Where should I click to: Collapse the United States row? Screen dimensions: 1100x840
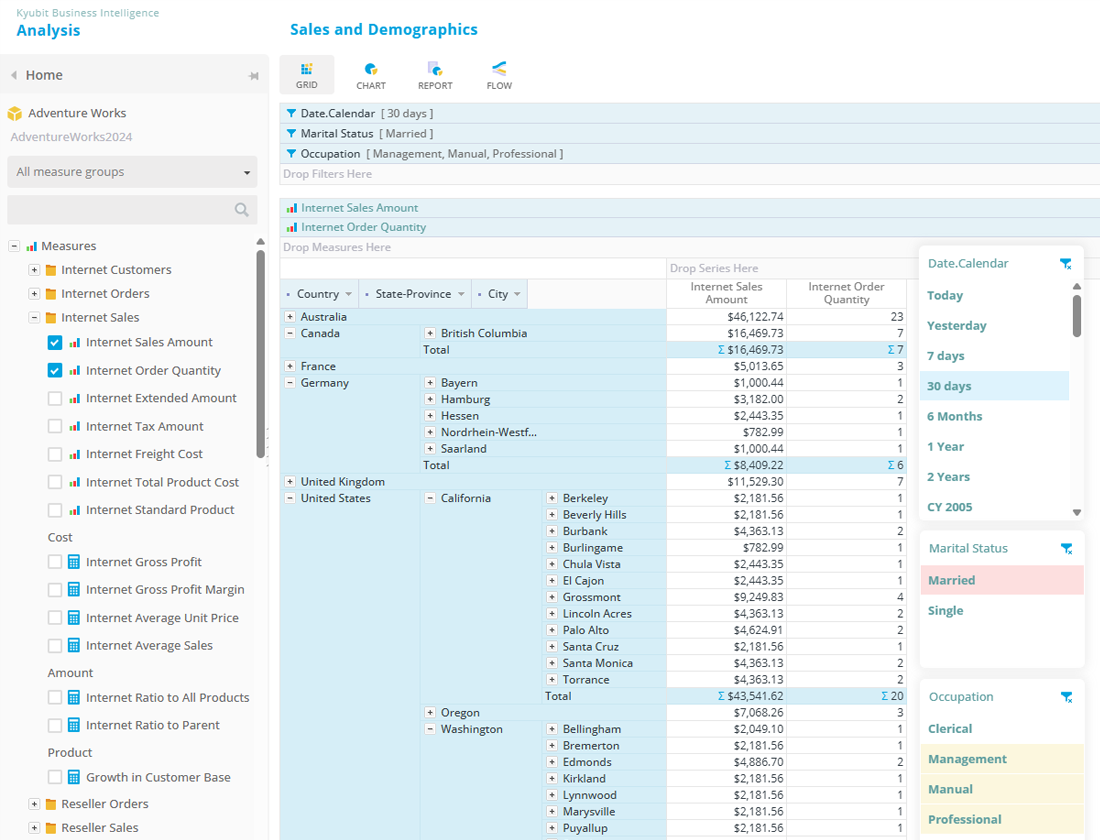290,499
